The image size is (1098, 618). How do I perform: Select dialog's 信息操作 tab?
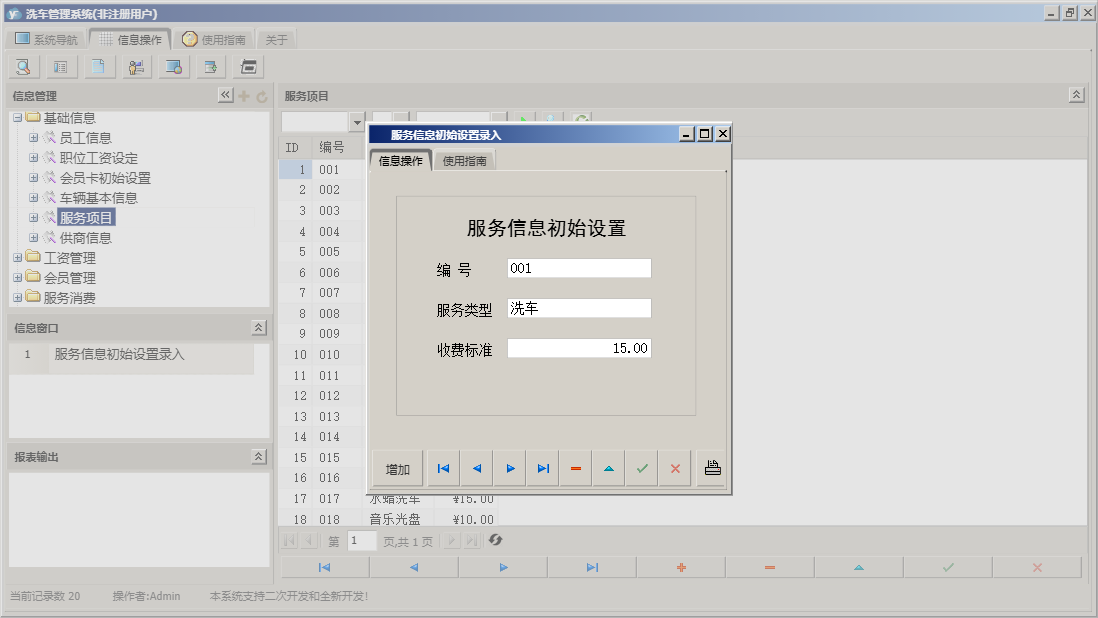[x=401, y=161]
